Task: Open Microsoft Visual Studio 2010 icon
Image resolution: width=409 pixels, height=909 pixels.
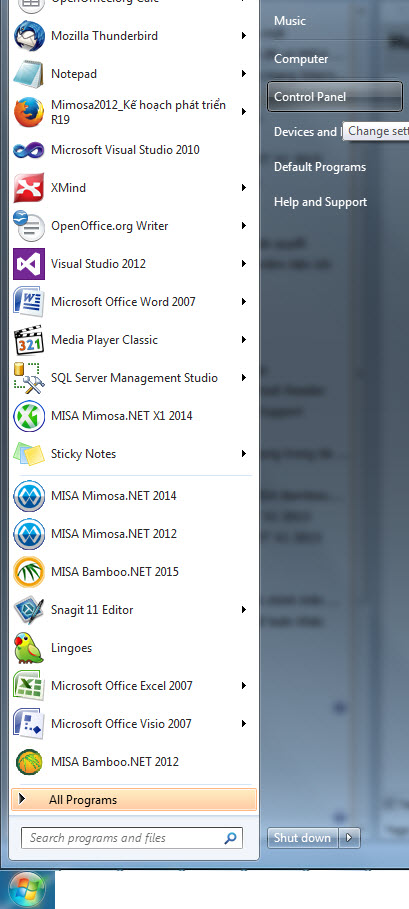Action: 28,150
